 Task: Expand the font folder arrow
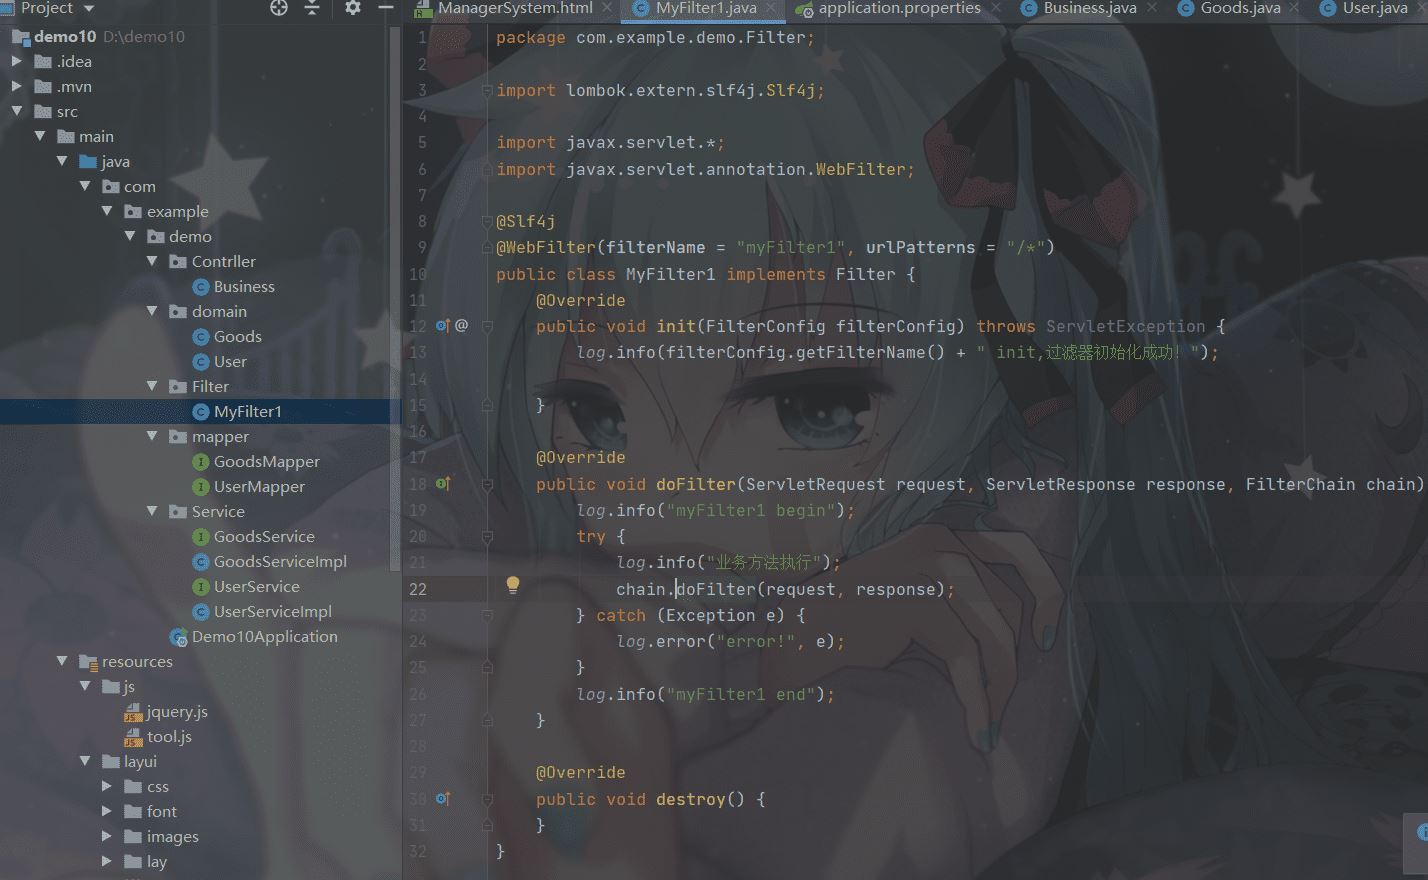[107, 811]
